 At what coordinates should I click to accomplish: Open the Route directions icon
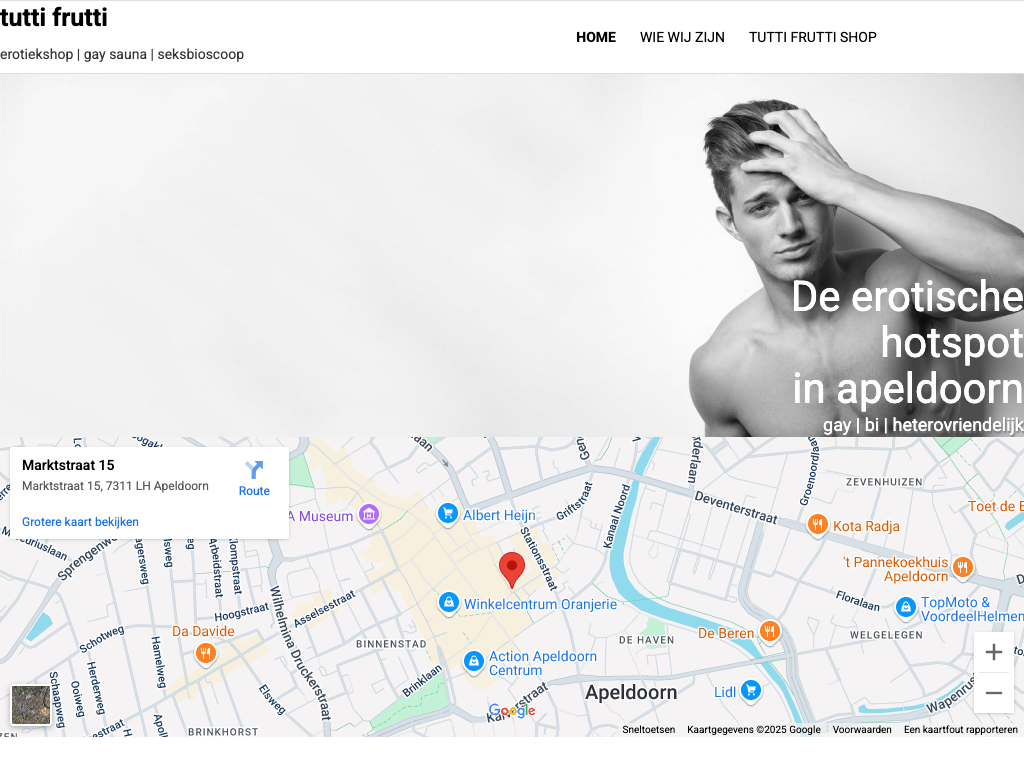[254, 470]
